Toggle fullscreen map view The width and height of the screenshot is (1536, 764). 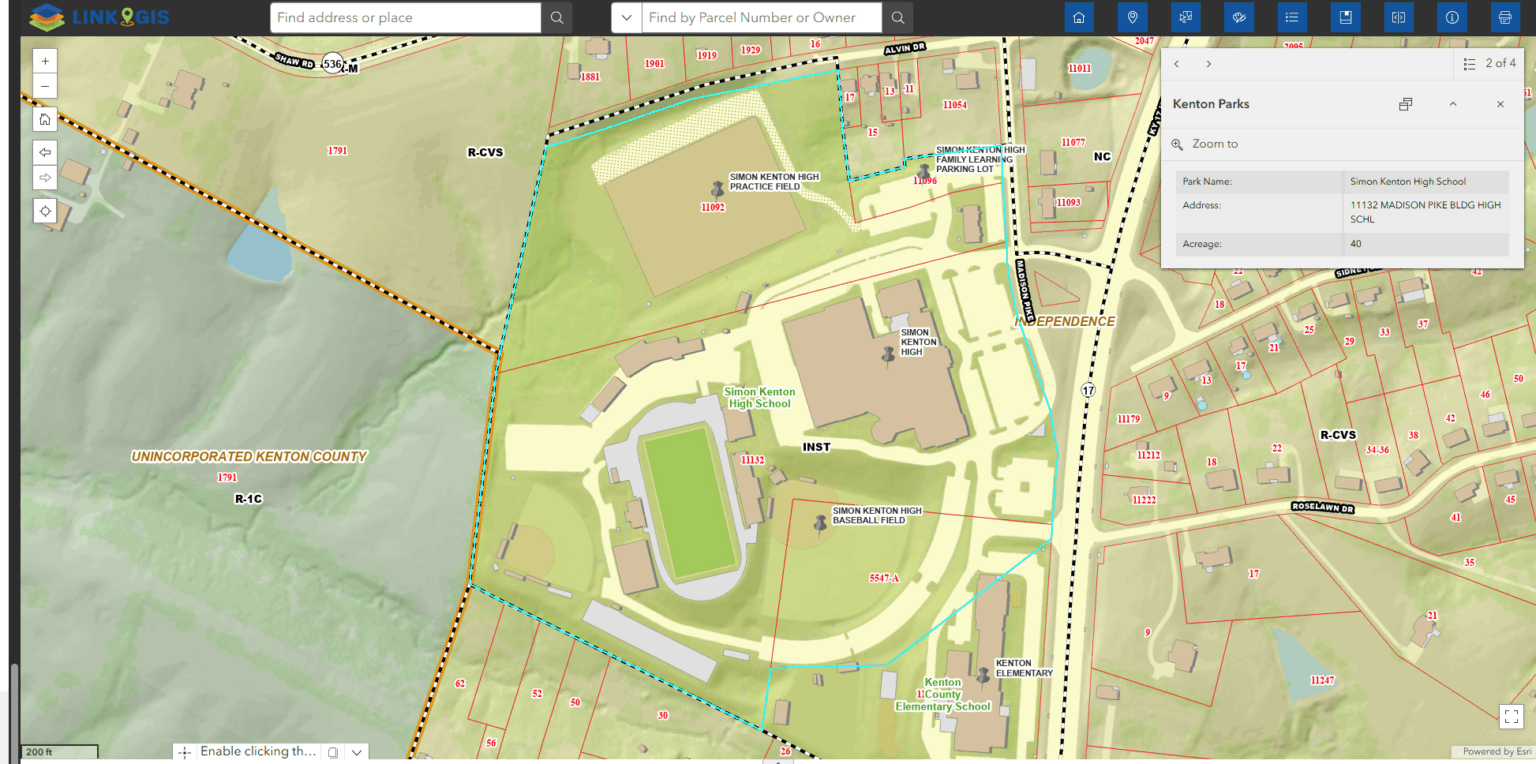[x=1511, y=716]
